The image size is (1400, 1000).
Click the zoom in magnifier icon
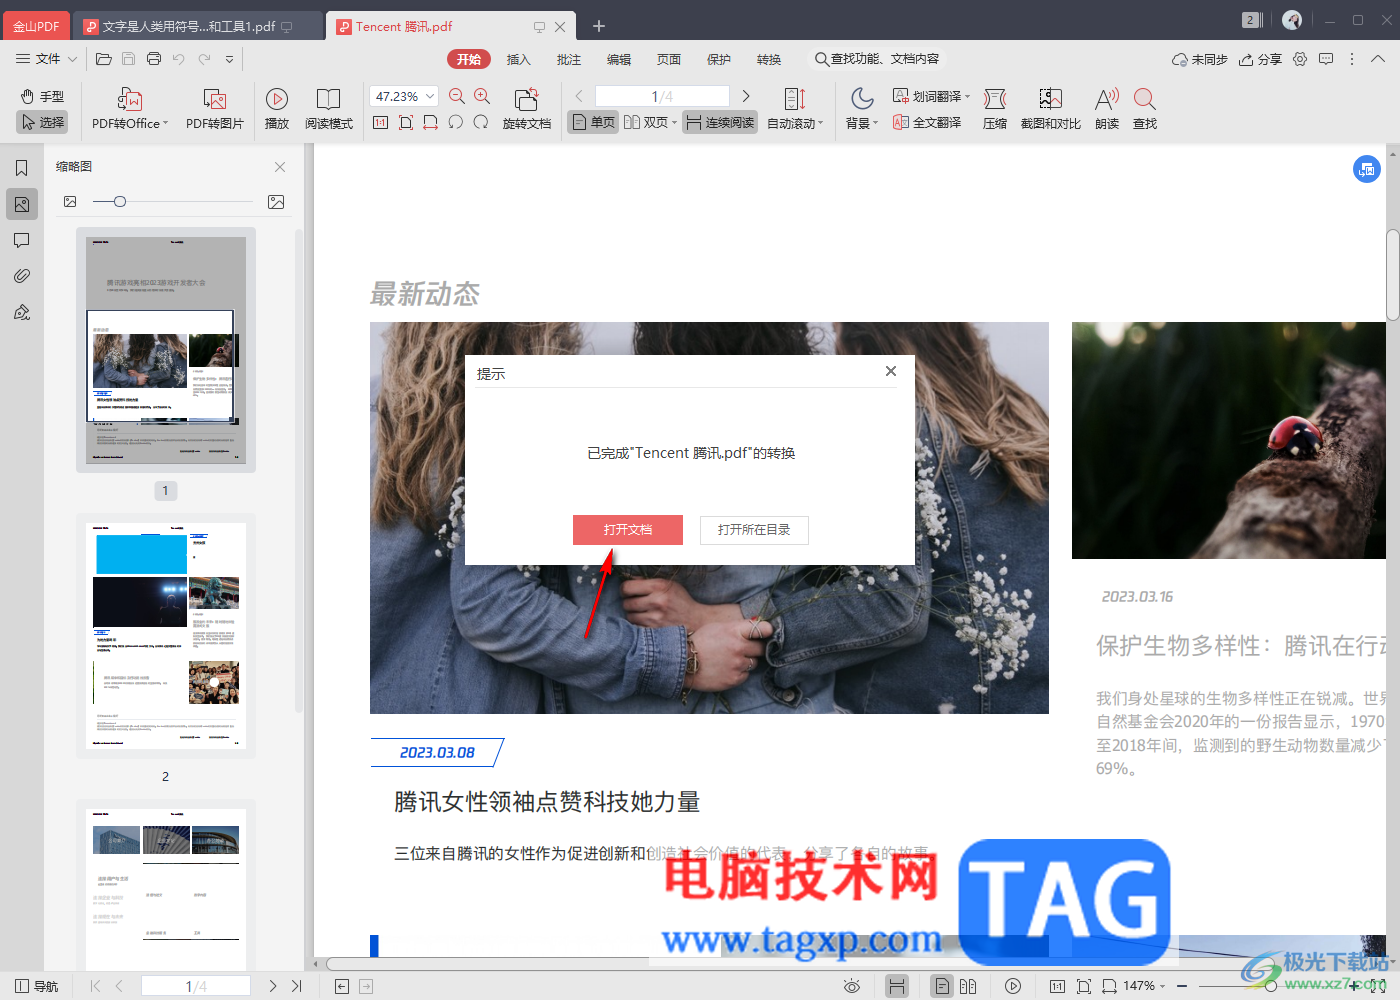(482, 96)
